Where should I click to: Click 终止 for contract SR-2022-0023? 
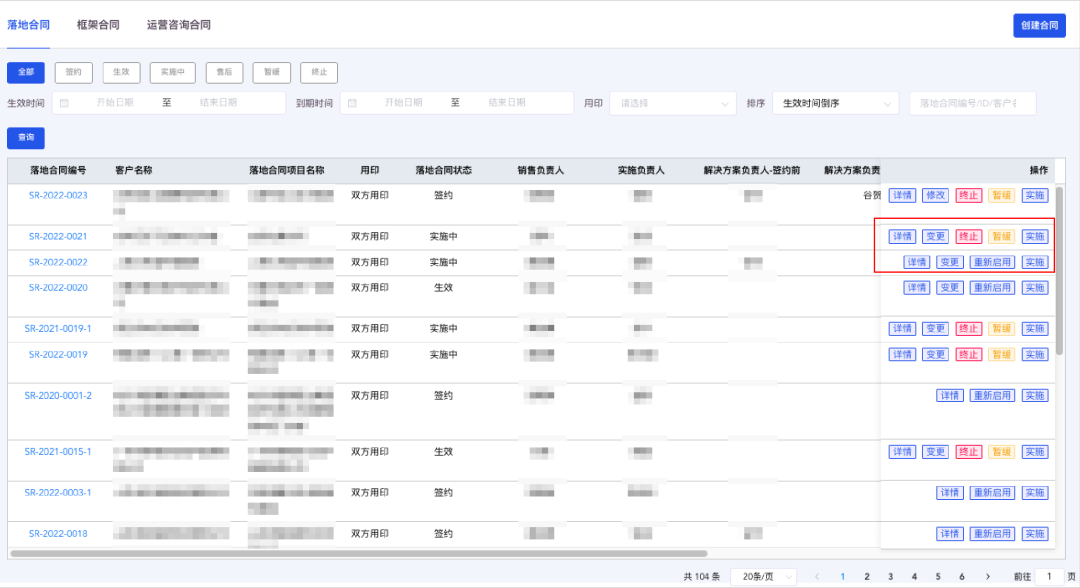point(968,196)
